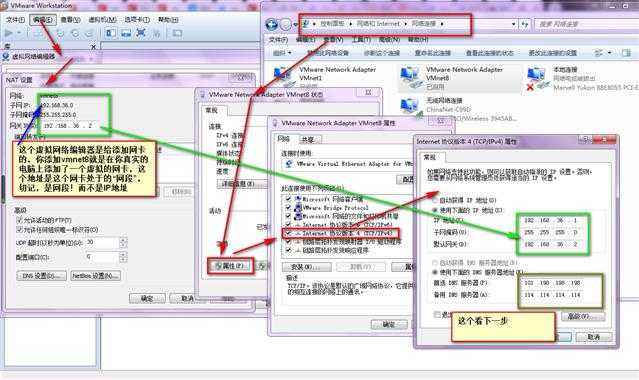Viewport: 639px width, 380px height.
Task: Open VMware 选项卡(T) menu
Action: pos(137,20)
